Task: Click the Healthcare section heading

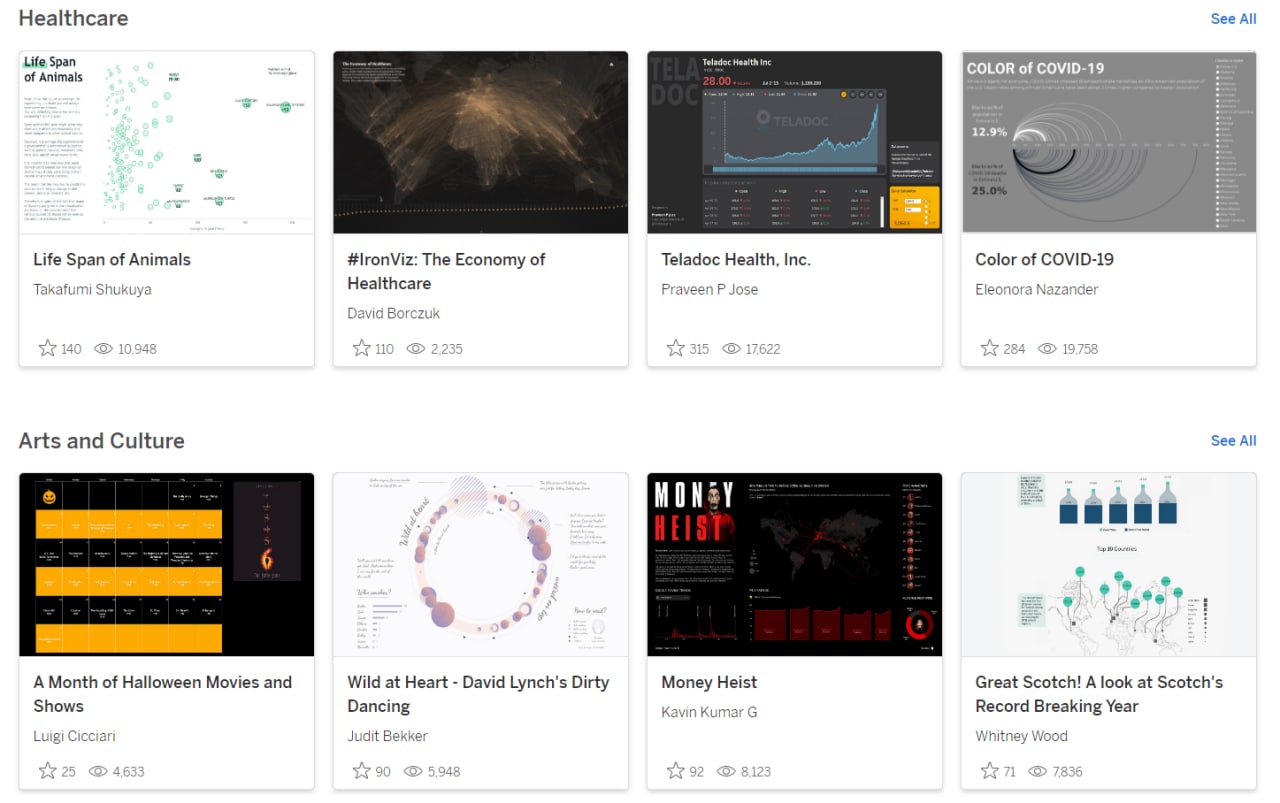Action: (x=73, y=18)
